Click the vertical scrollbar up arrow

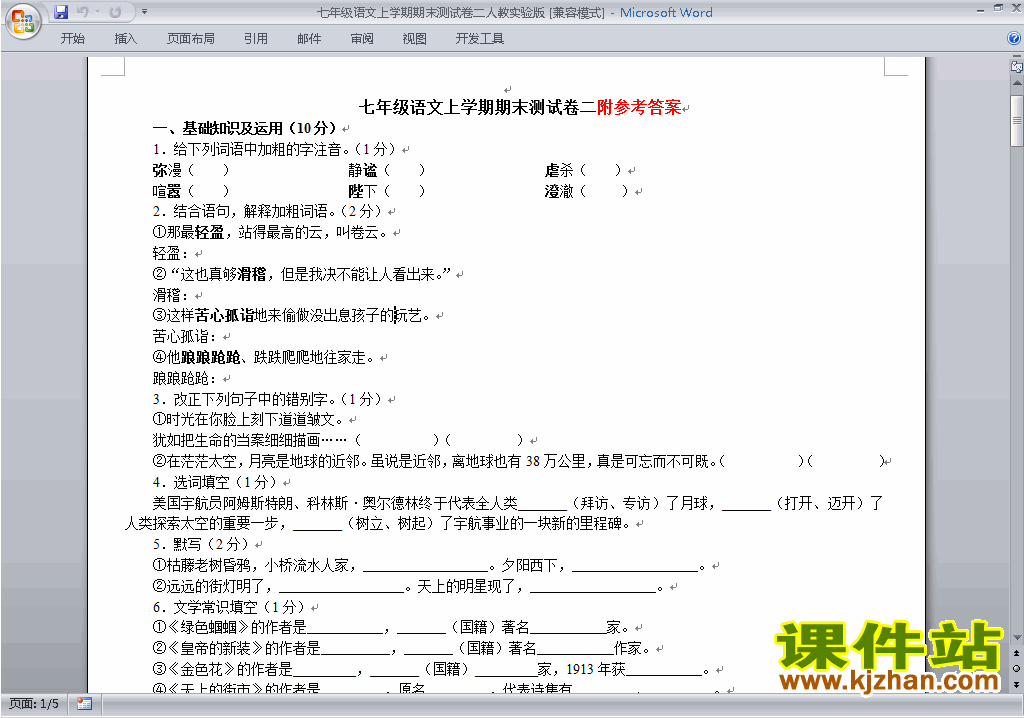pos(1017,84)
